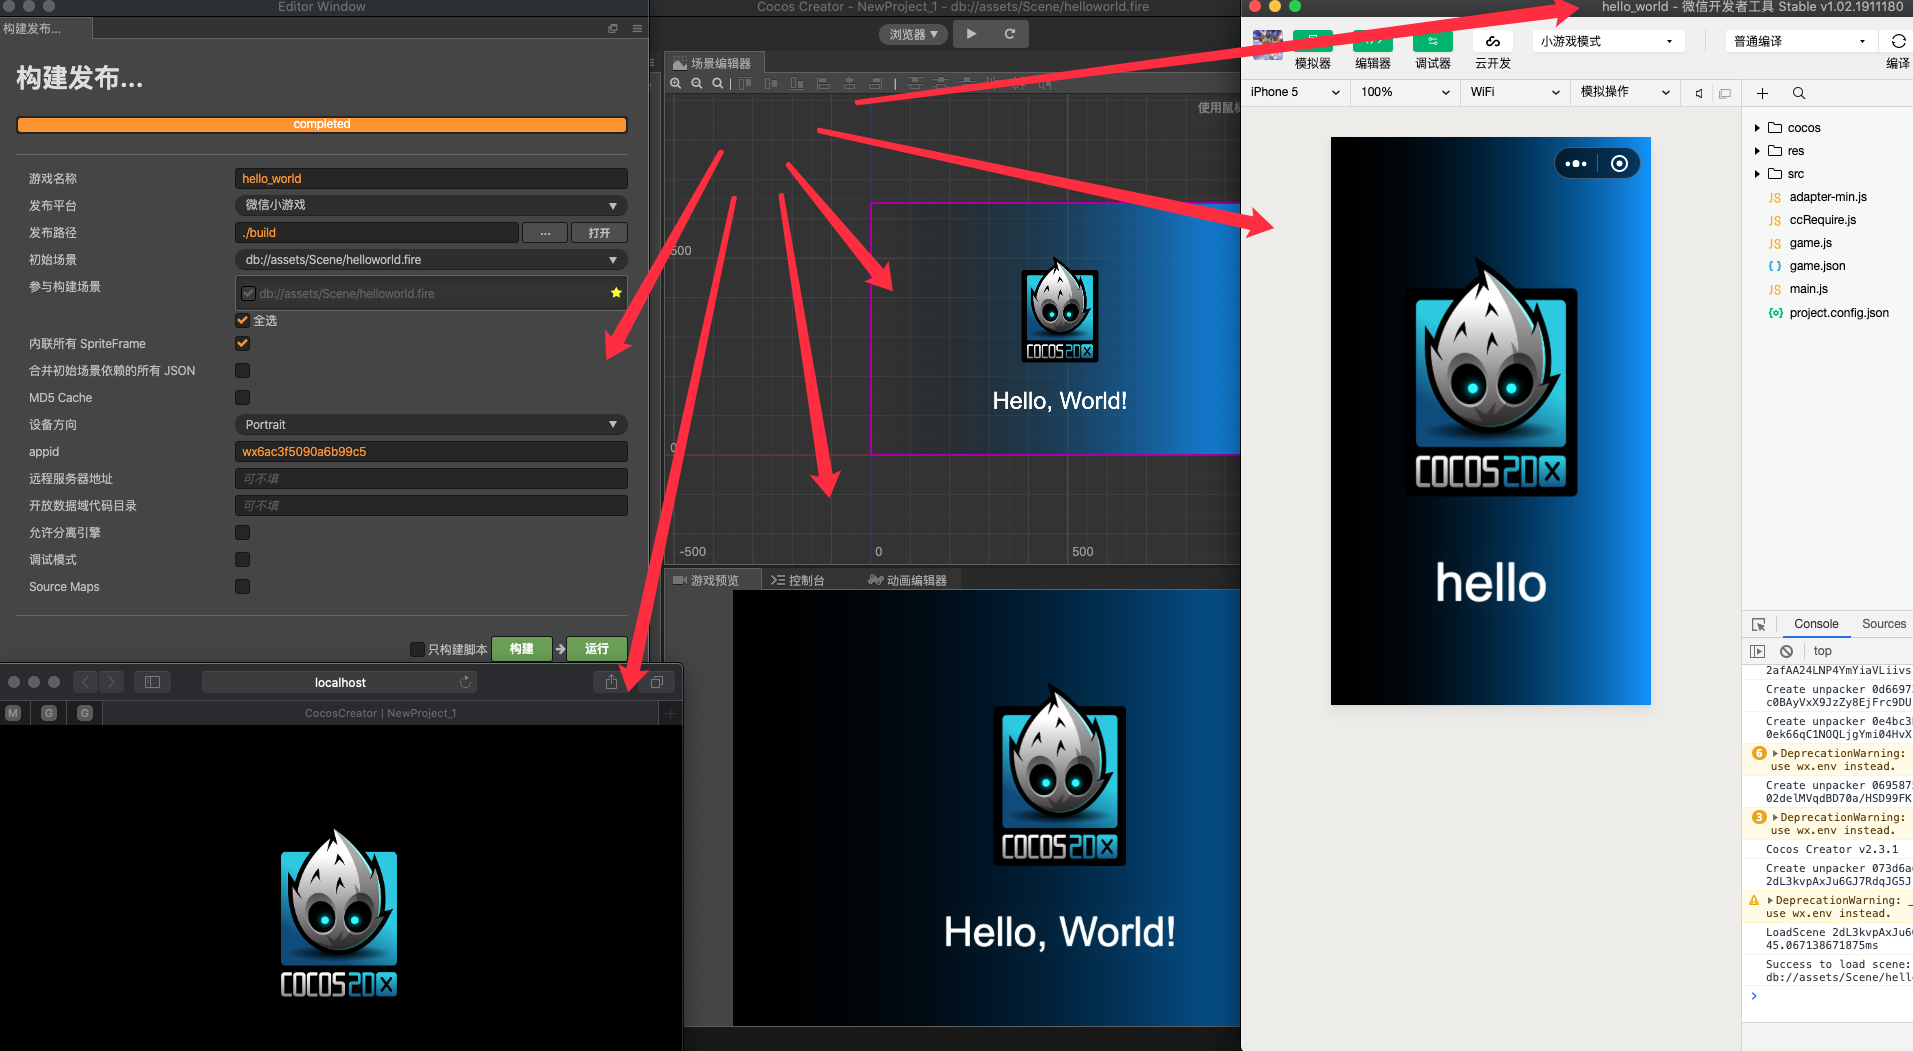Check the 只构建脚本 checkbox
1913x1051 pixels.
(x=417, y=649)
